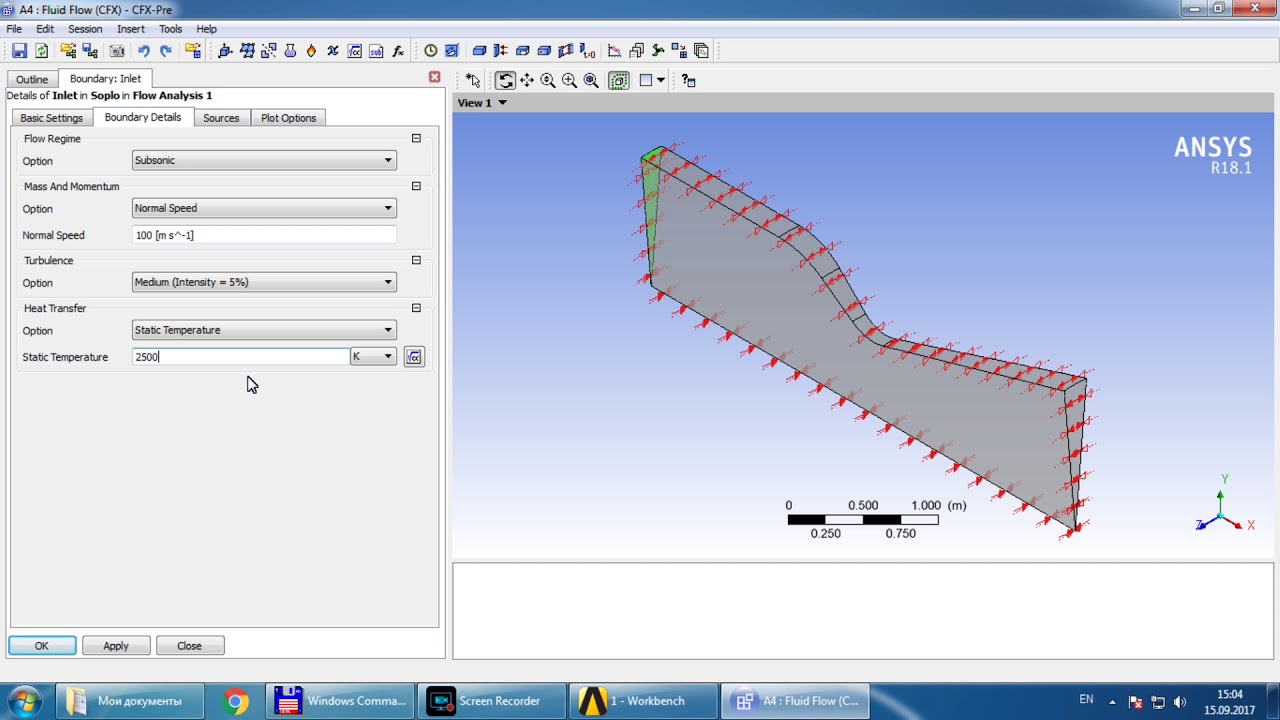The image size is (1280, 720).
Task: Click the camera snapshot icon
Action: pyautogui.click(x=117, y=51)
